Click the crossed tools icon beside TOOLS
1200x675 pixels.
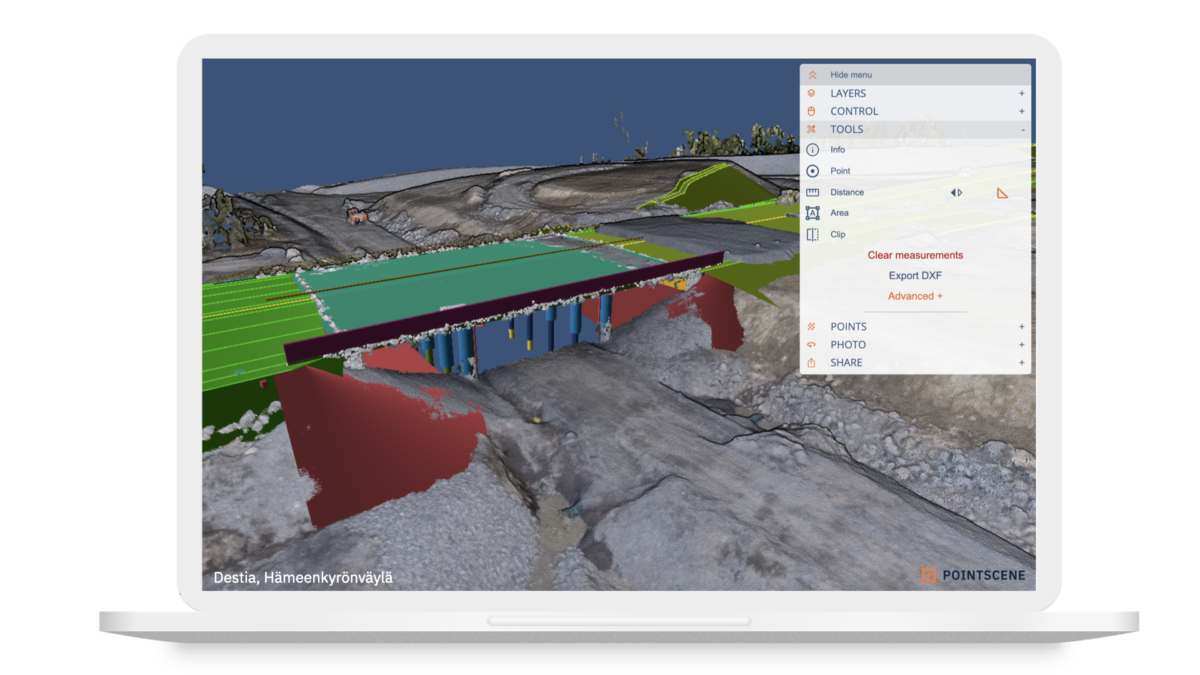pos(812,129)
